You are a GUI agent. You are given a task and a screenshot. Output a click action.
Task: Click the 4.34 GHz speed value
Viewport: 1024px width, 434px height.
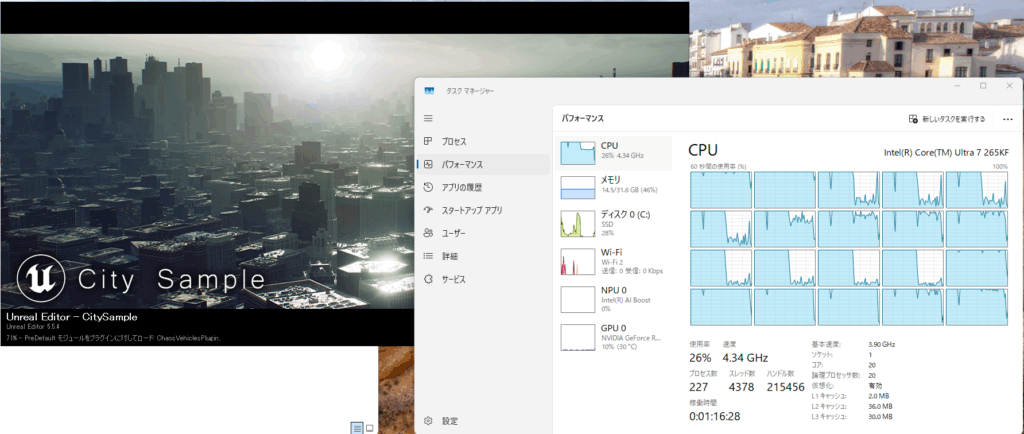point(745,358)
